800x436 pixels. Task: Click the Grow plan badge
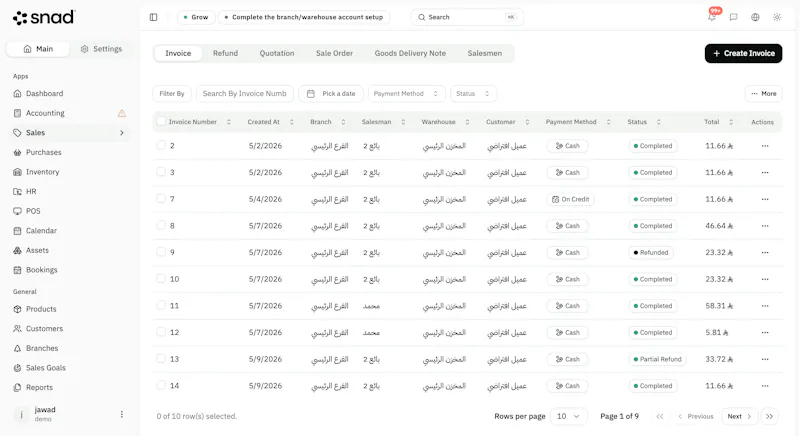click(196, 17)
